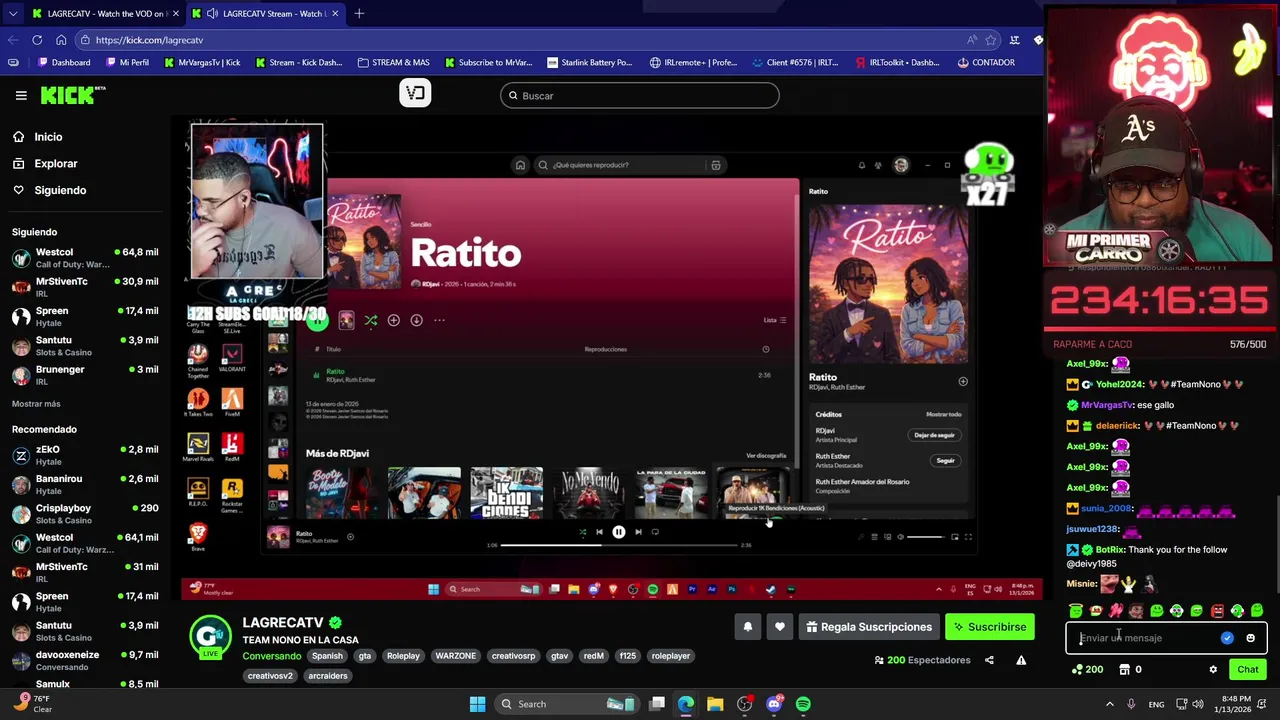Click the blue checkmark in chat input
This screenshot has width=1280, height=720.
[1227, 638]
